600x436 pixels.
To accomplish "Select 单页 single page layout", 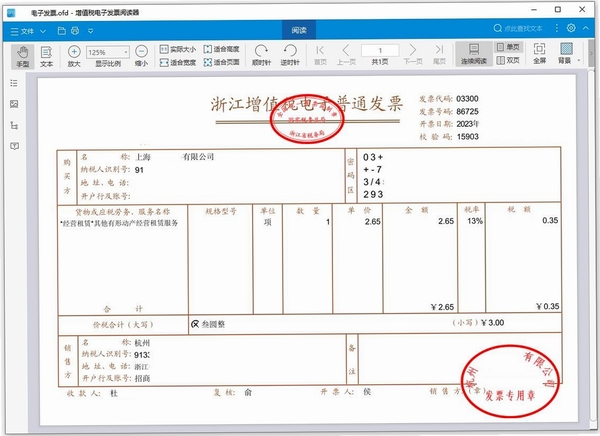I will click(509, 47).
